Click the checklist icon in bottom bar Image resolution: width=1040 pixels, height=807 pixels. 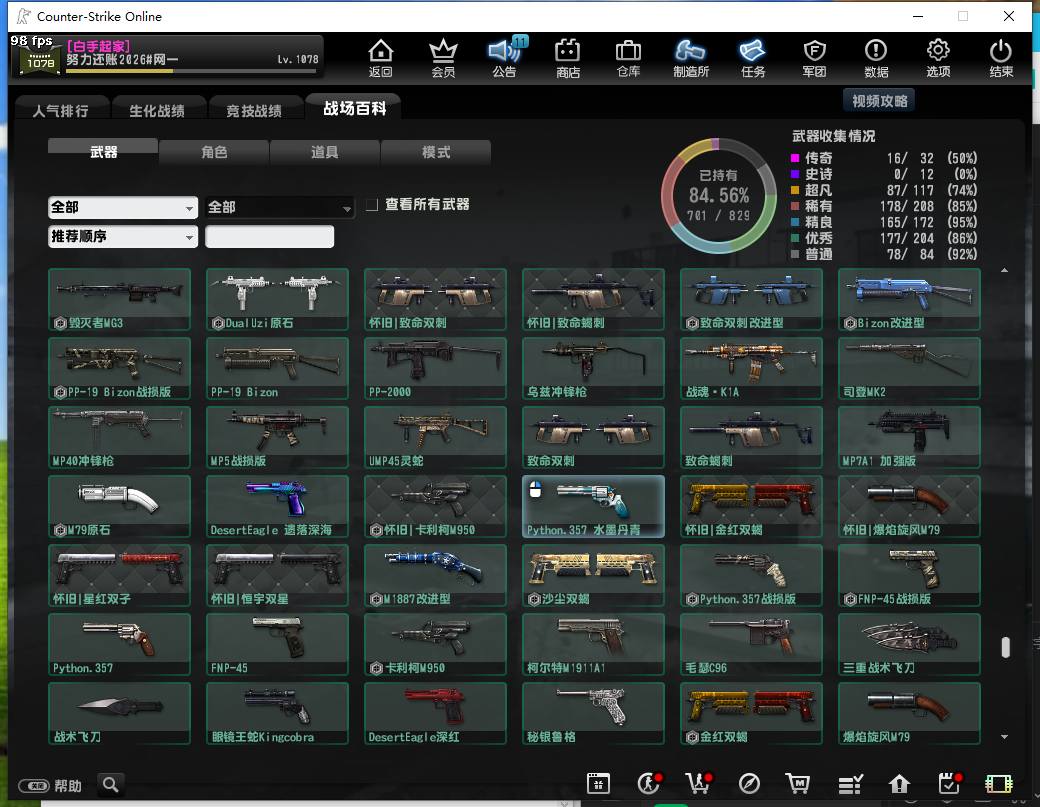tap(850, 784)
